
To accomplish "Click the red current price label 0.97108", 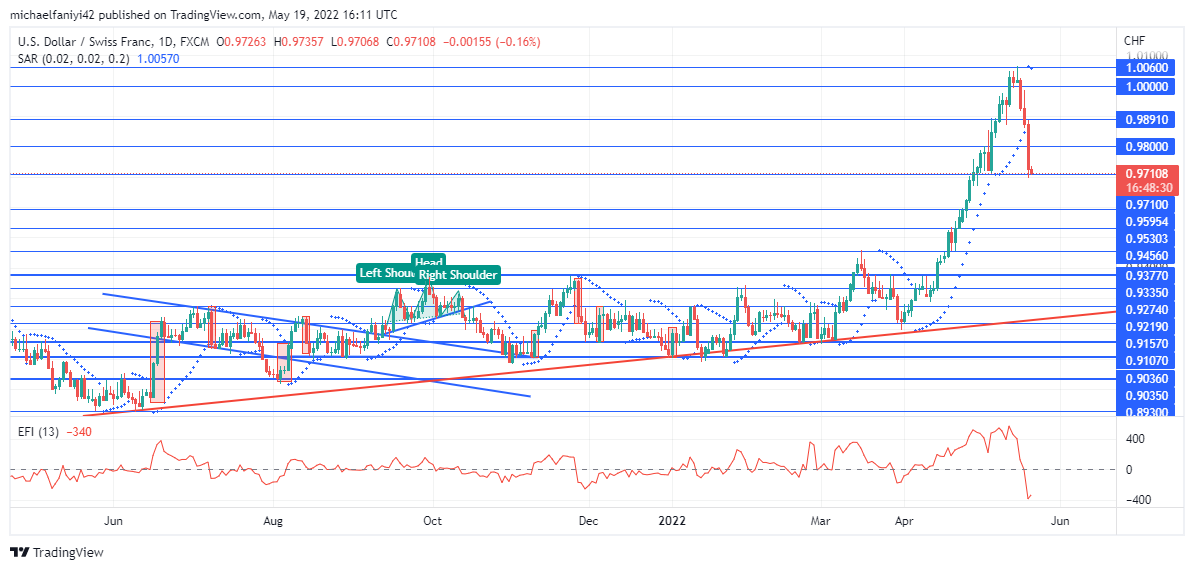I will (1146, 174).
